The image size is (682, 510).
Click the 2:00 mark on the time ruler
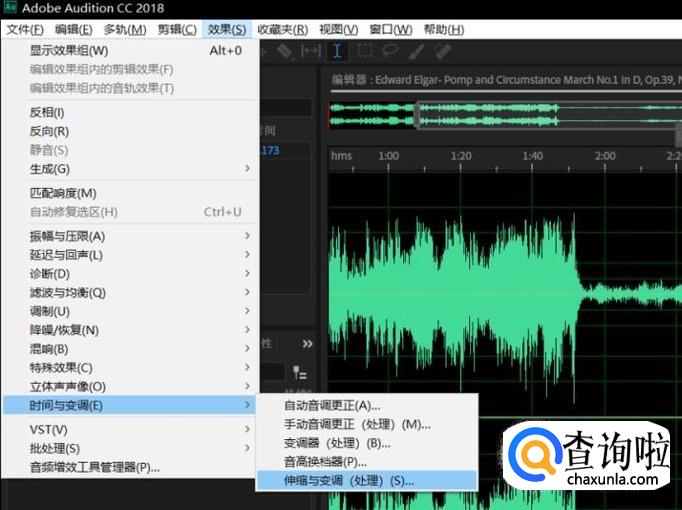tap(605, 156)
